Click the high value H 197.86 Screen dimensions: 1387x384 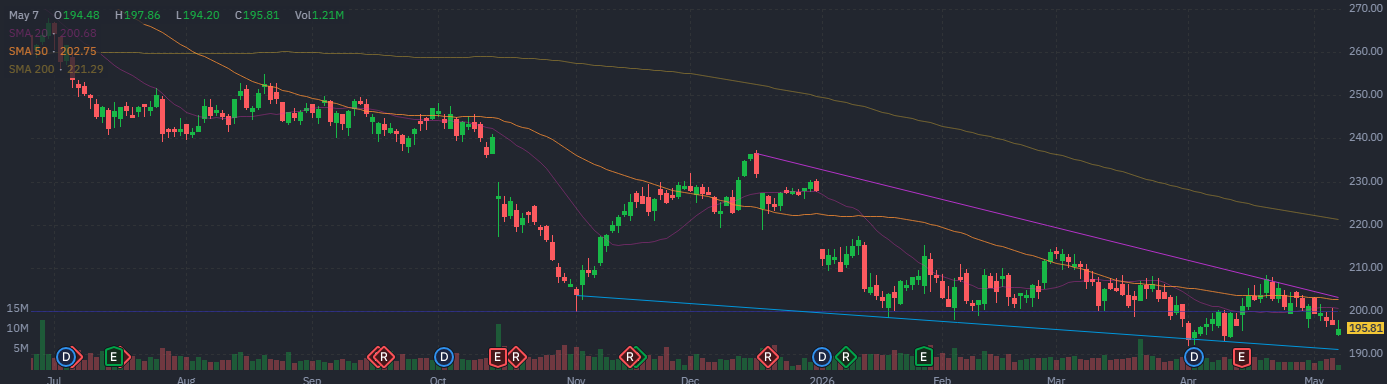[137, 15]
